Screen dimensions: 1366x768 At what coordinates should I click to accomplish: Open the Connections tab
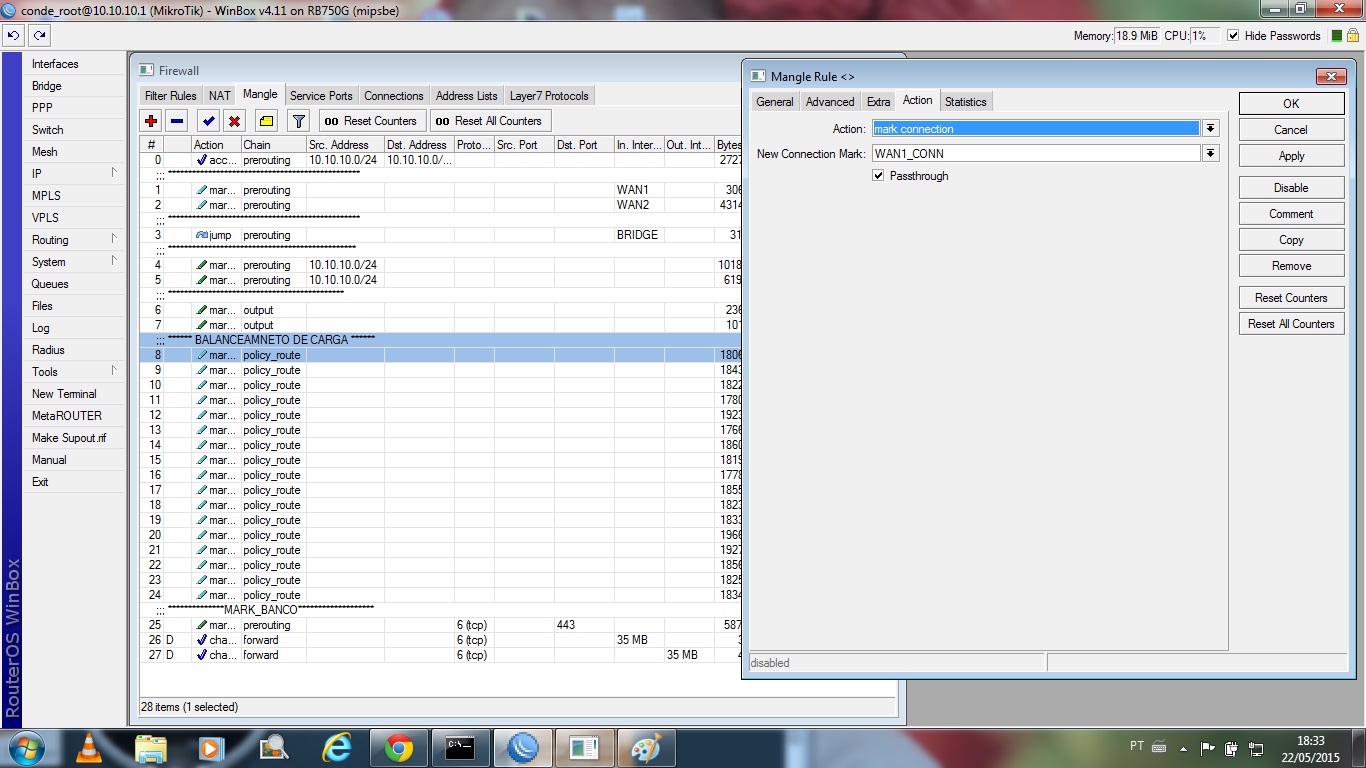394,96
